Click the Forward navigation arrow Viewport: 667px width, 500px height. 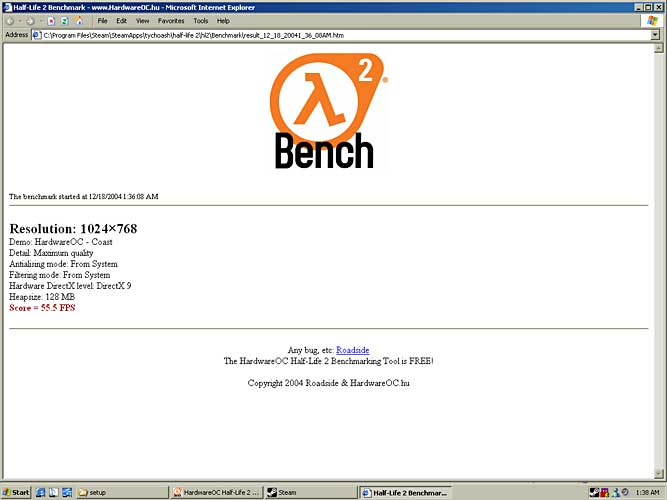(x=30, y=21)
